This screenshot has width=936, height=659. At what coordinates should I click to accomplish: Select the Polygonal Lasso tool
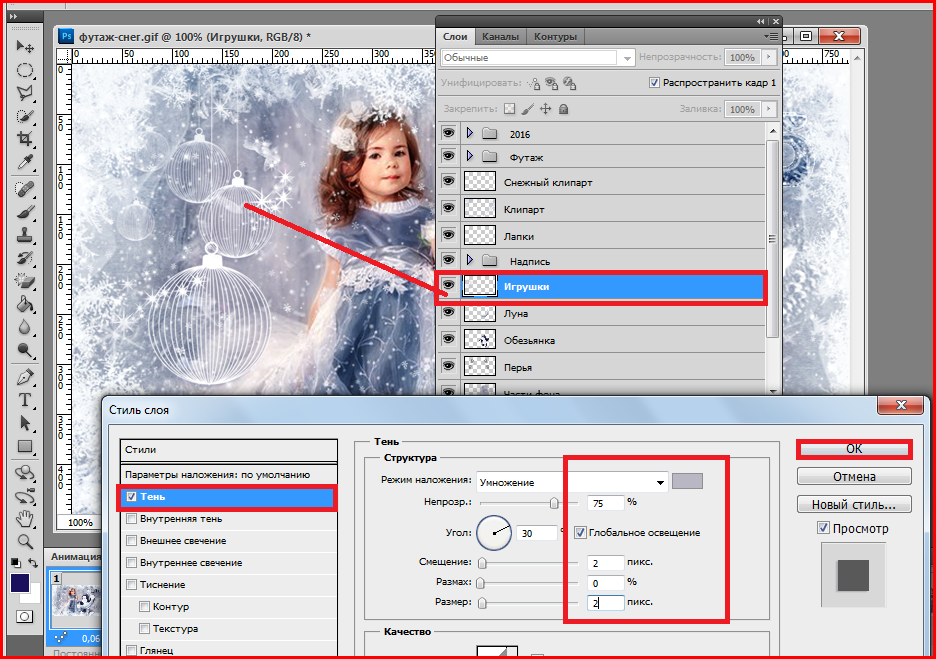[25, 93]
